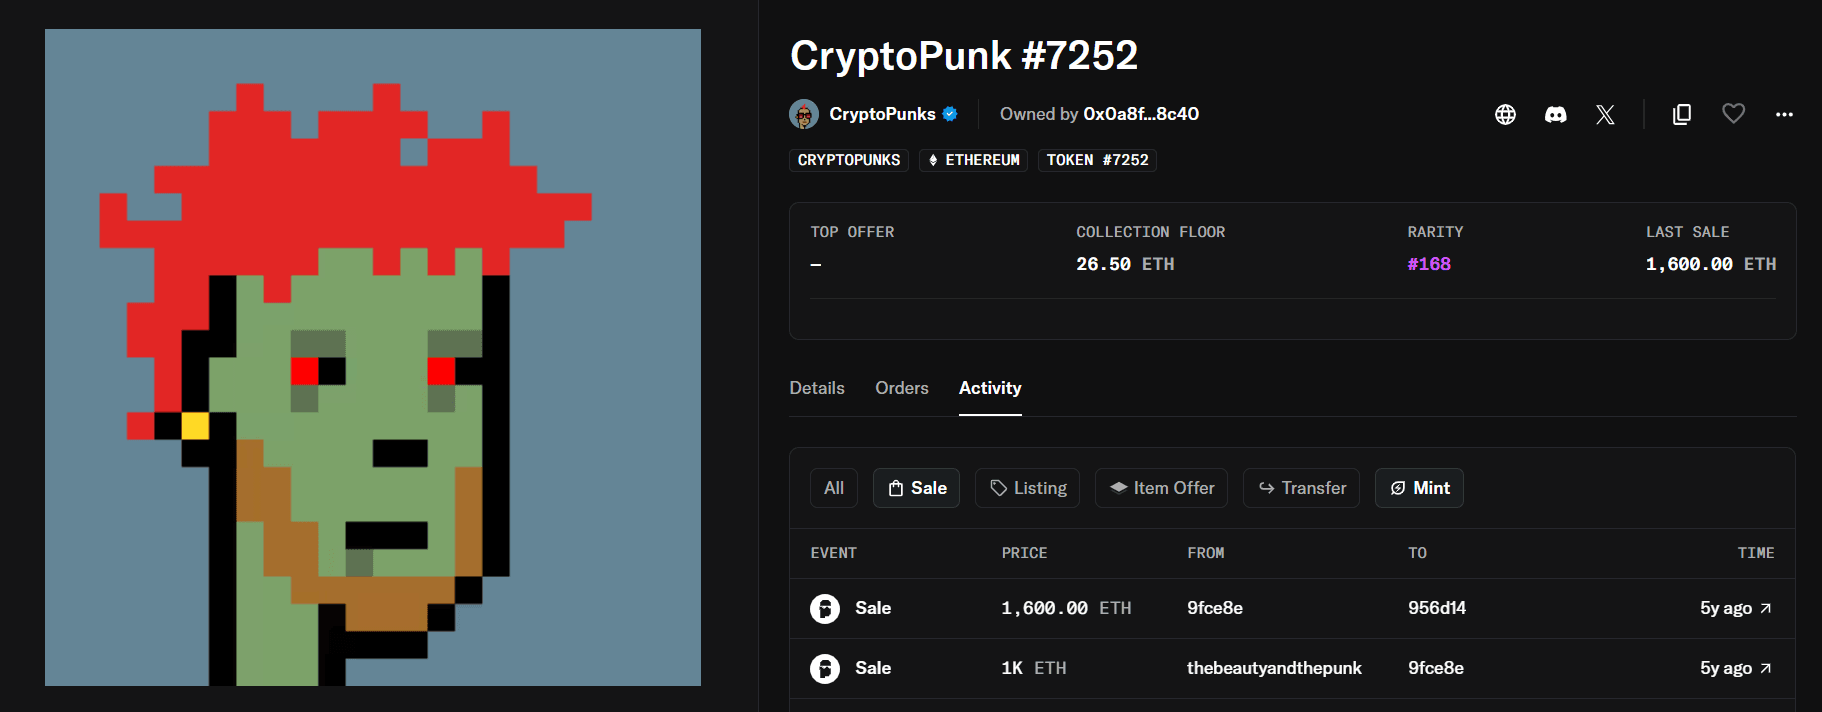Open the external link arrow on the 1,600 ETH sale
The width and height of the screenshot is (1822, 712).
[1766, 607]
